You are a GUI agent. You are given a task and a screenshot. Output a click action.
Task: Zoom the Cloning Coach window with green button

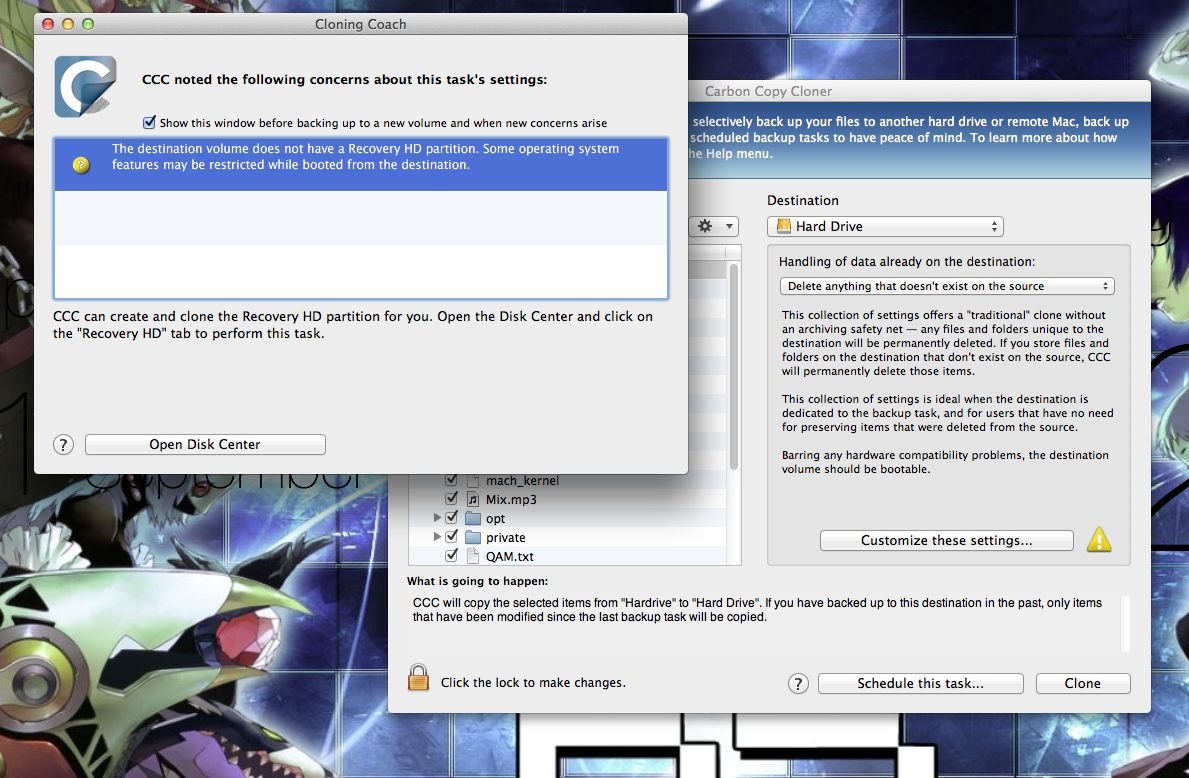click(88, 24)
